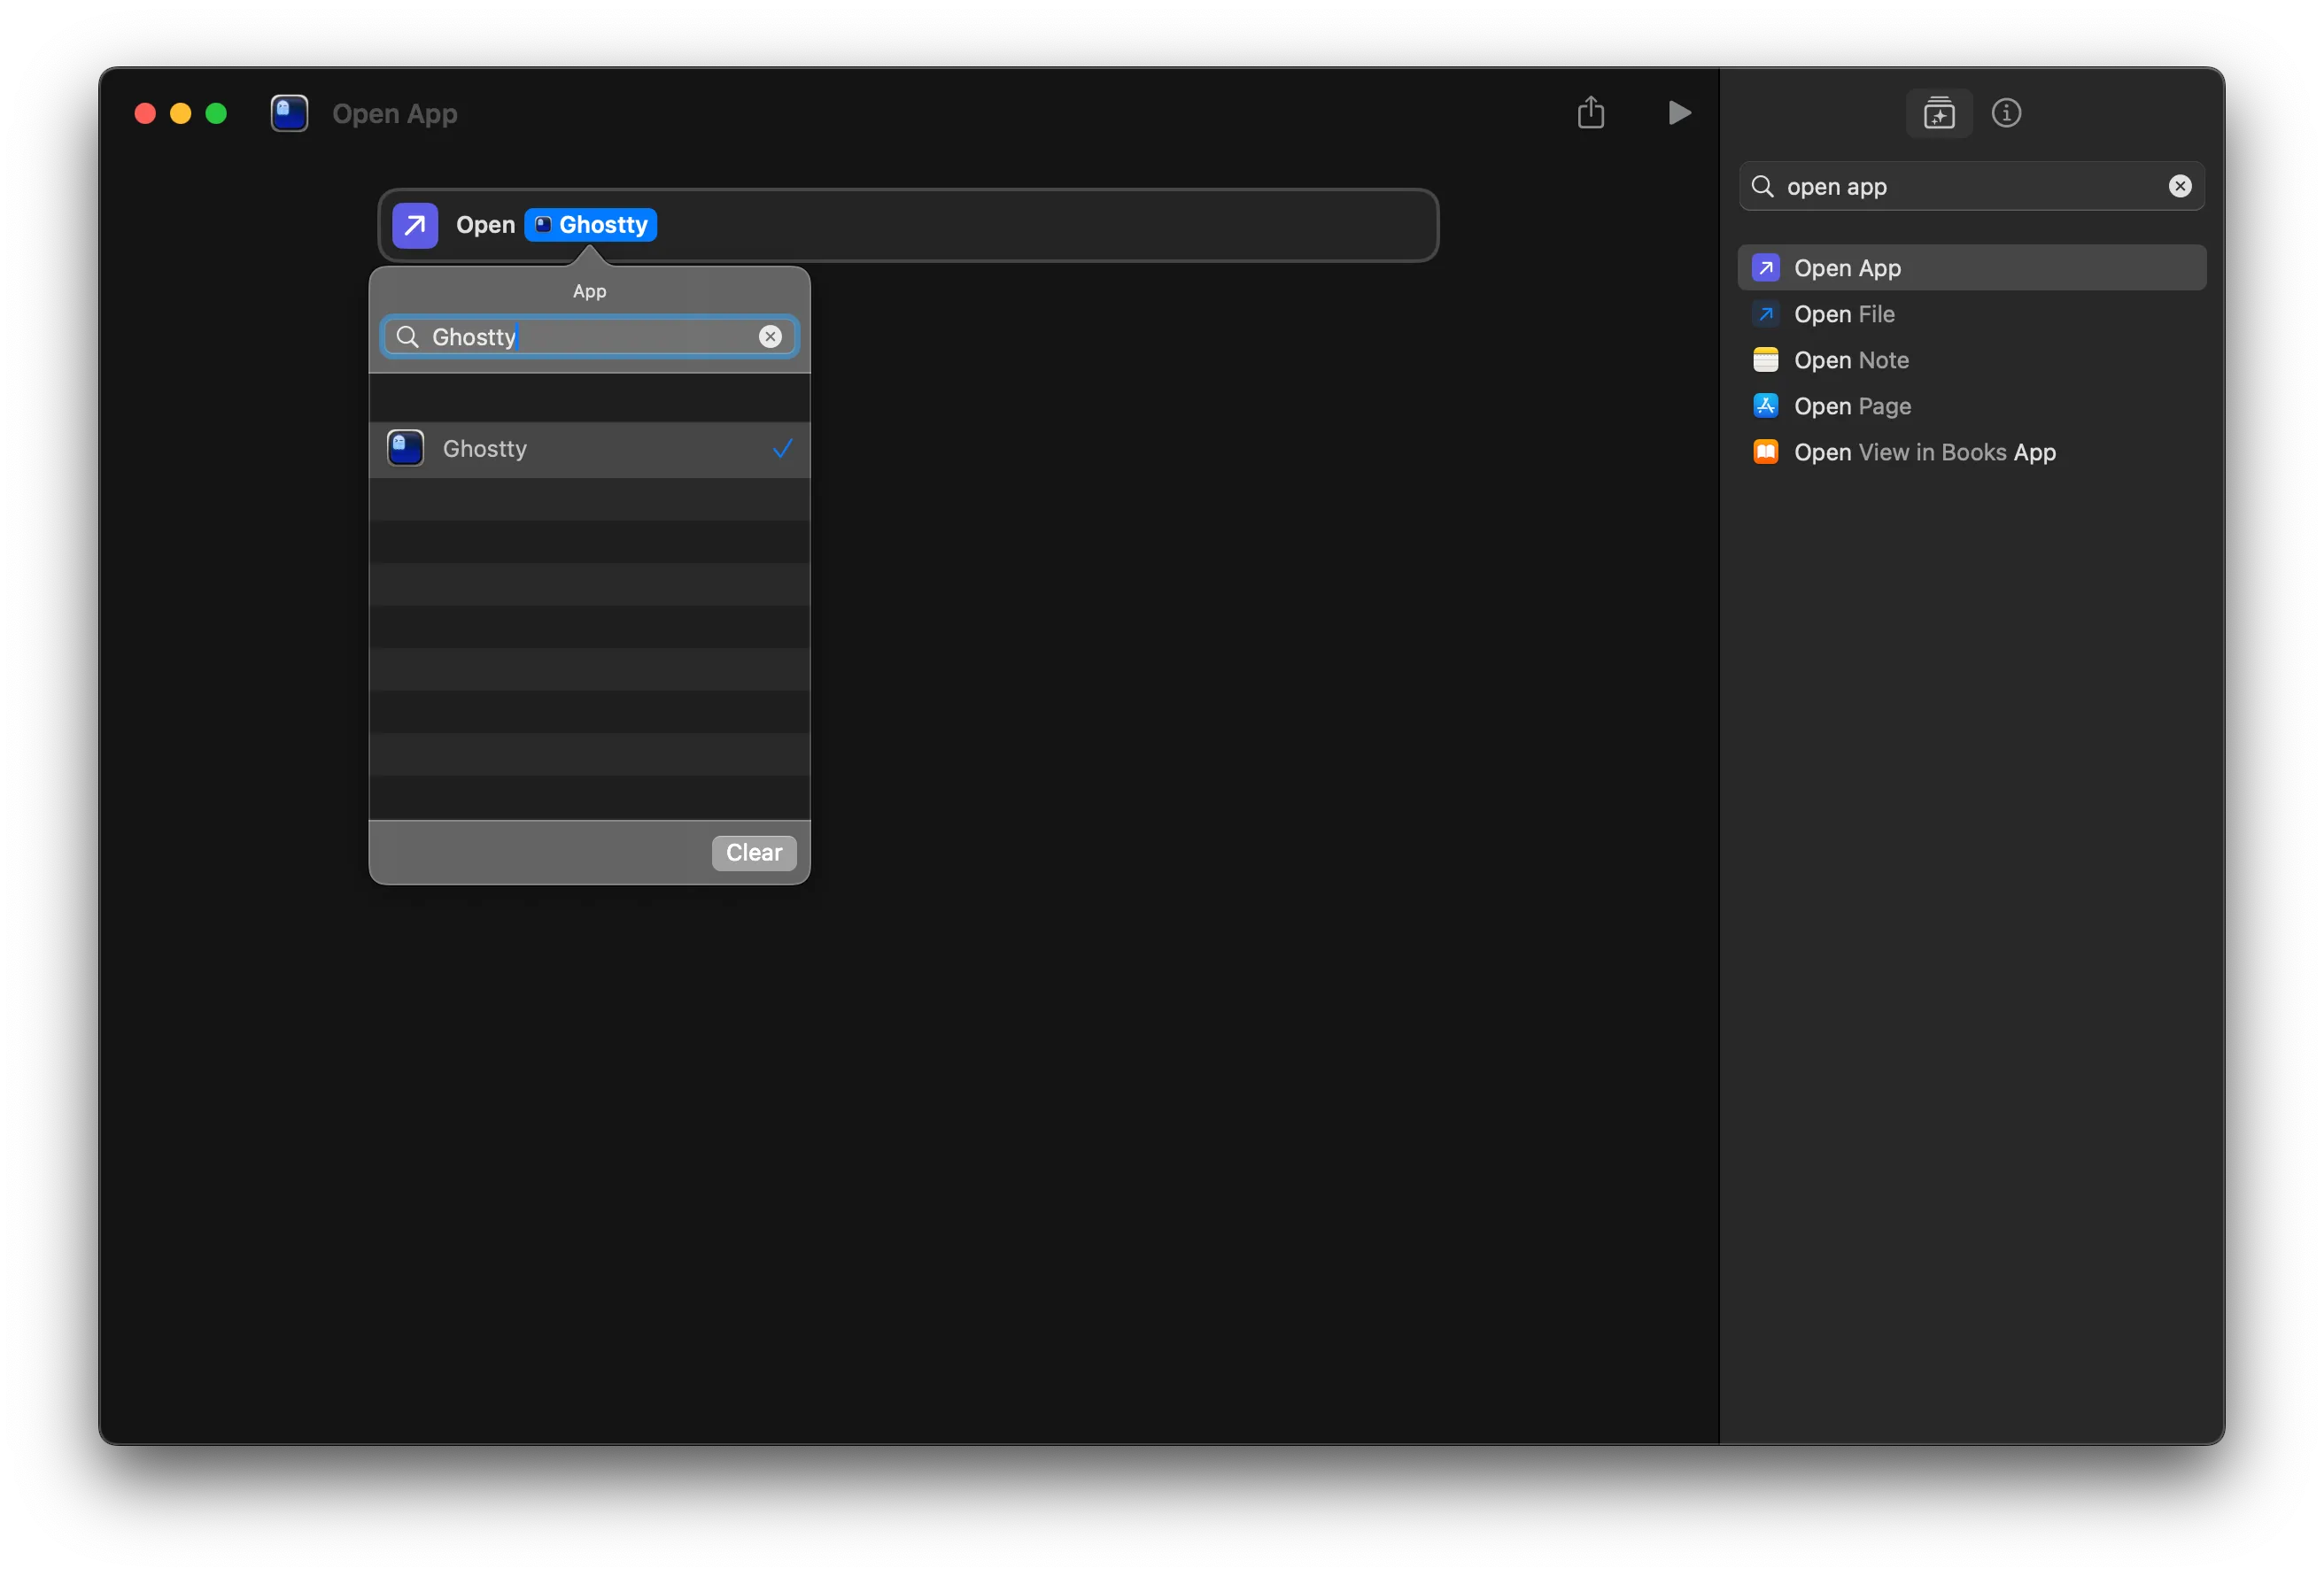Select Open View in Books App action

coord(1971,452)
